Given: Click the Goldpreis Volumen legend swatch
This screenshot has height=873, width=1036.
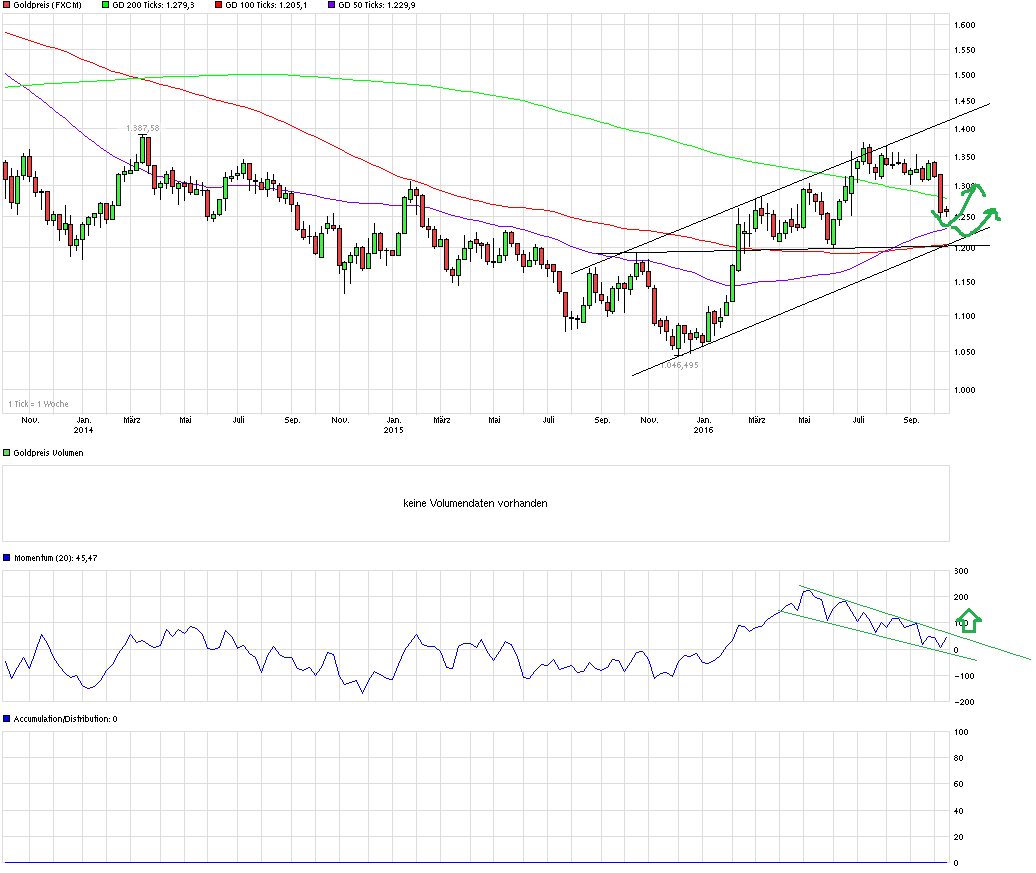Looking at the screenshot, I should 7,453.
